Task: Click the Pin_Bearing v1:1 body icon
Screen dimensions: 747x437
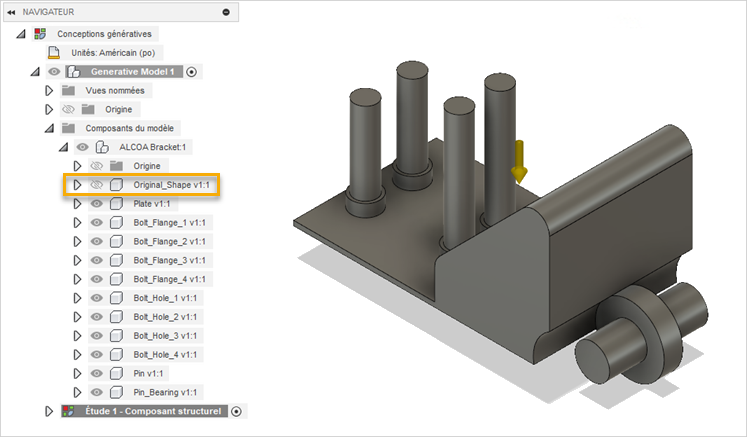Action: click(116, 392)
